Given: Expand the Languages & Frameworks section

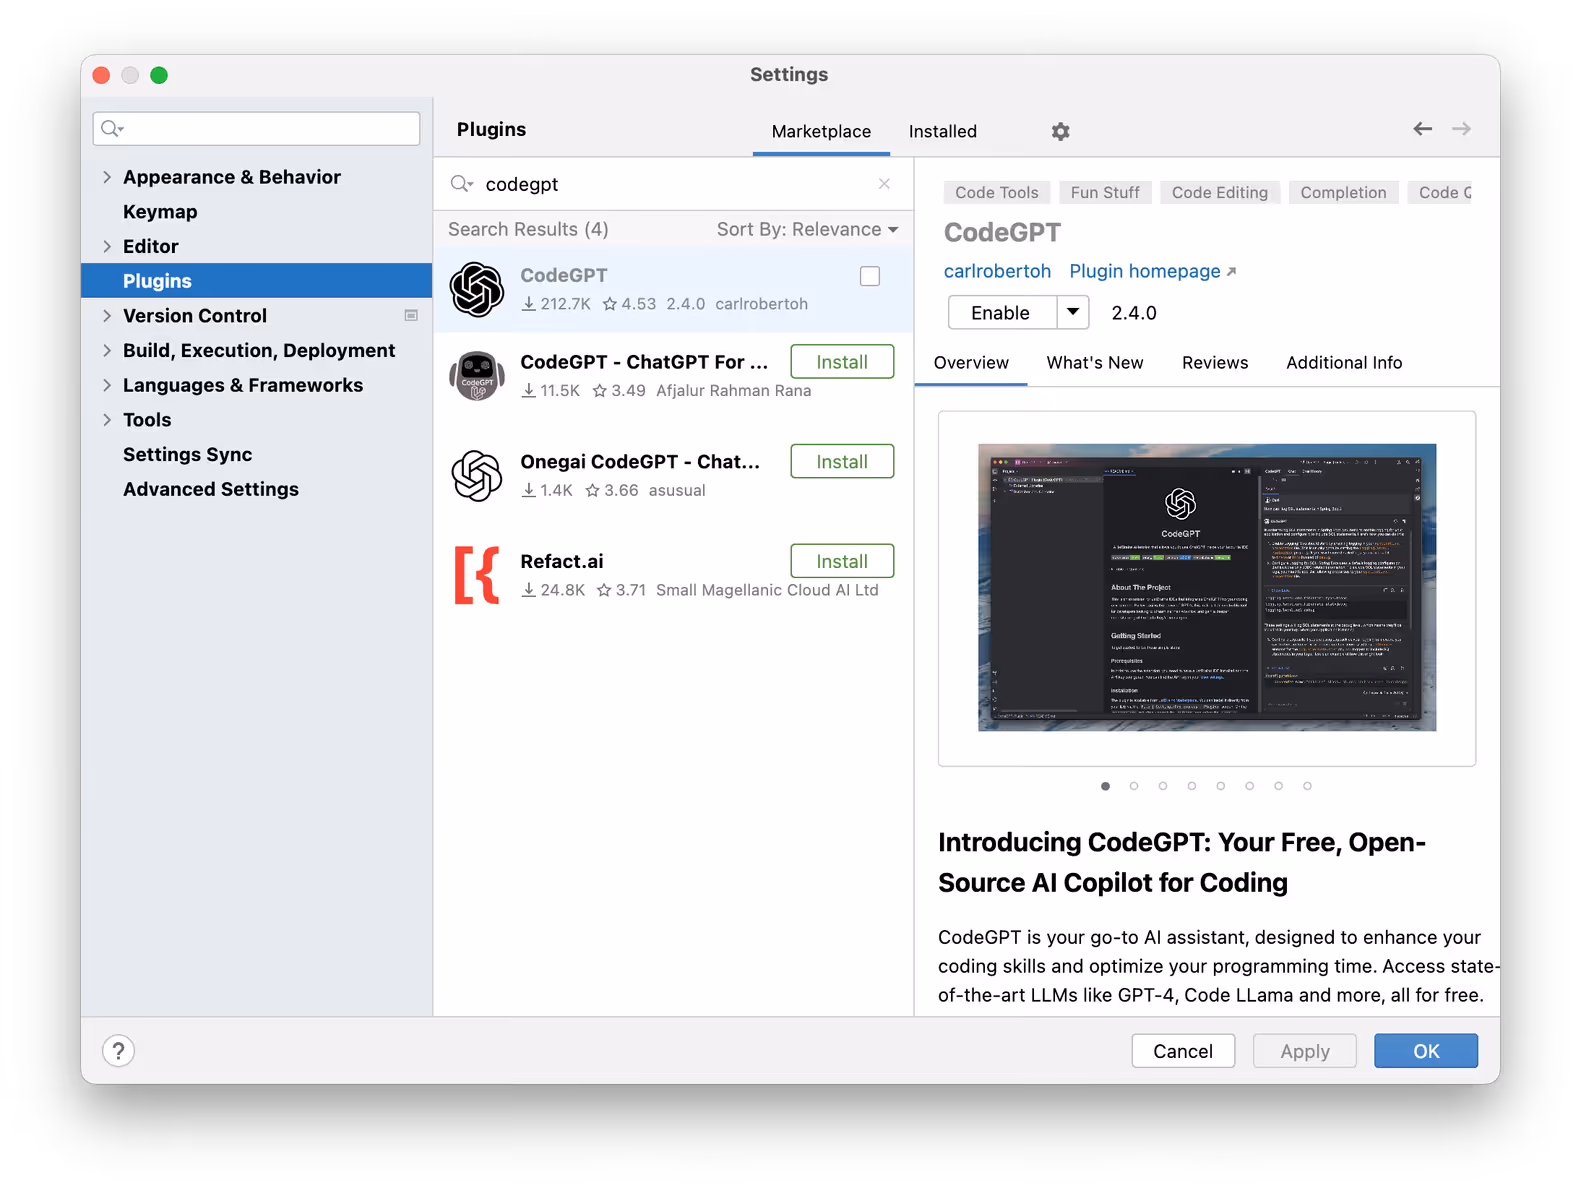Looking at the screenshot, I should [107, 385].
